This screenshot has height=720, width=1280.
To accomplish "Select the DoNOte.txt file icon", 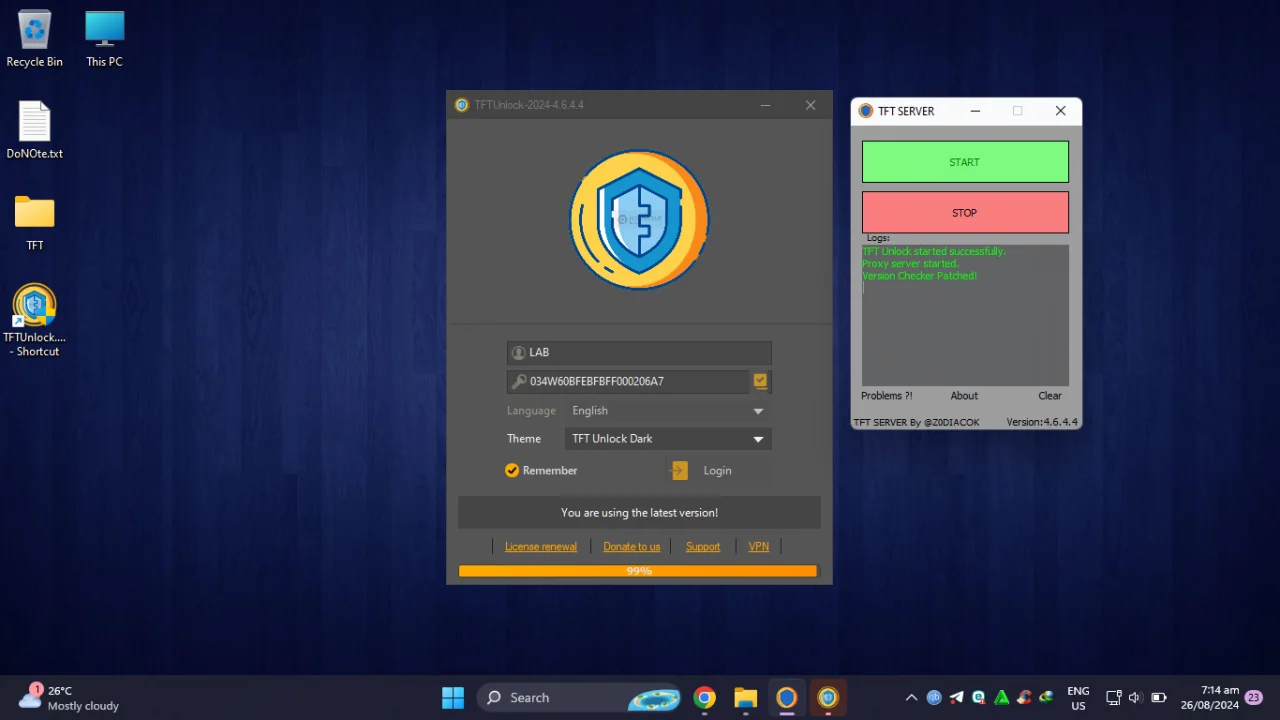I will click(x=34, y=131).
